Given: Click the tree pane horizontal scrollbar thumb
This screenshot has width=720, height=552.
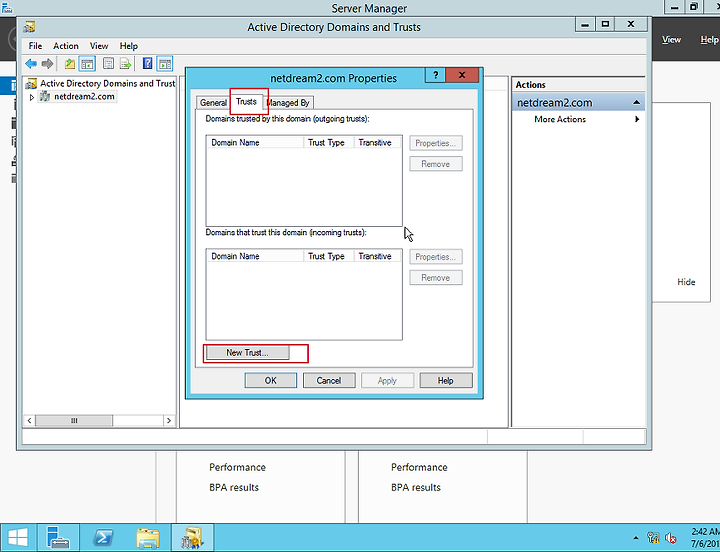Looking at the screenshot, I should tap(74, 421).
